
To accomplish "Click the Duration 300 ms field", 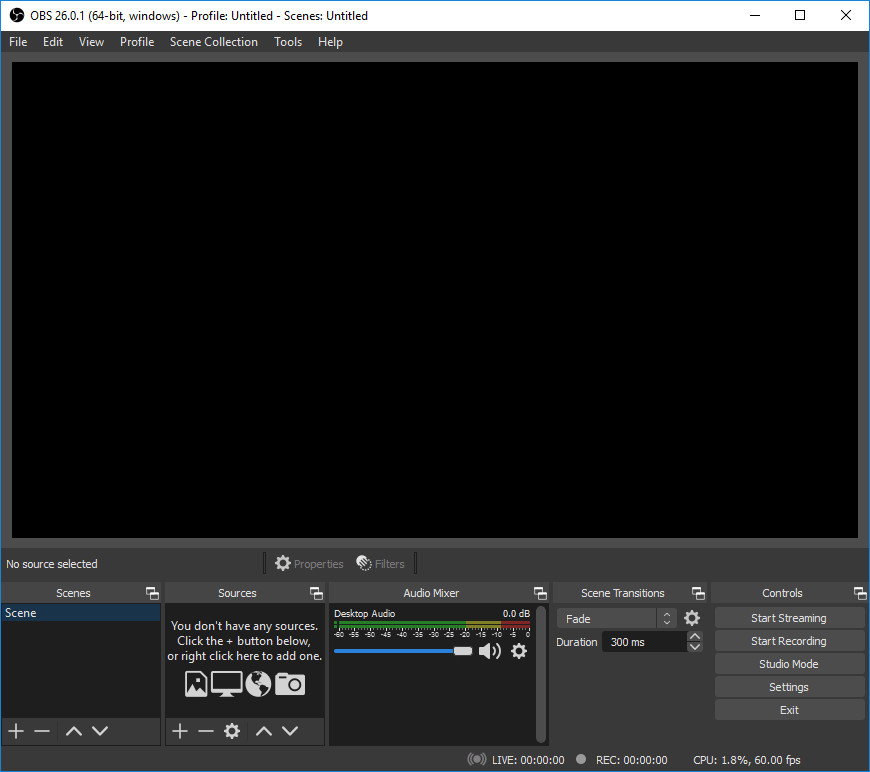I will pos(643,642).
